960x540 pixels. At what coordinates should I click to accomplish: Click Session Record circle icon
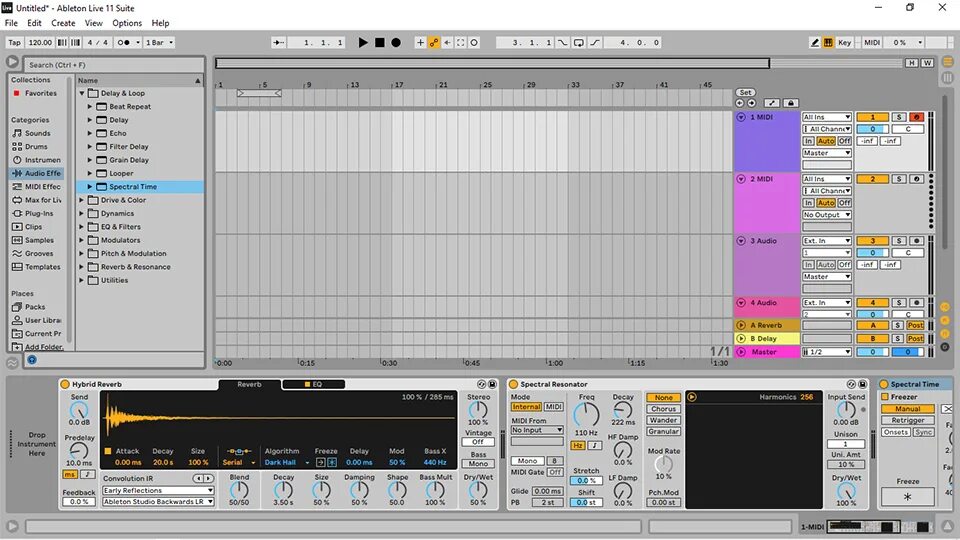coord(474,42)
